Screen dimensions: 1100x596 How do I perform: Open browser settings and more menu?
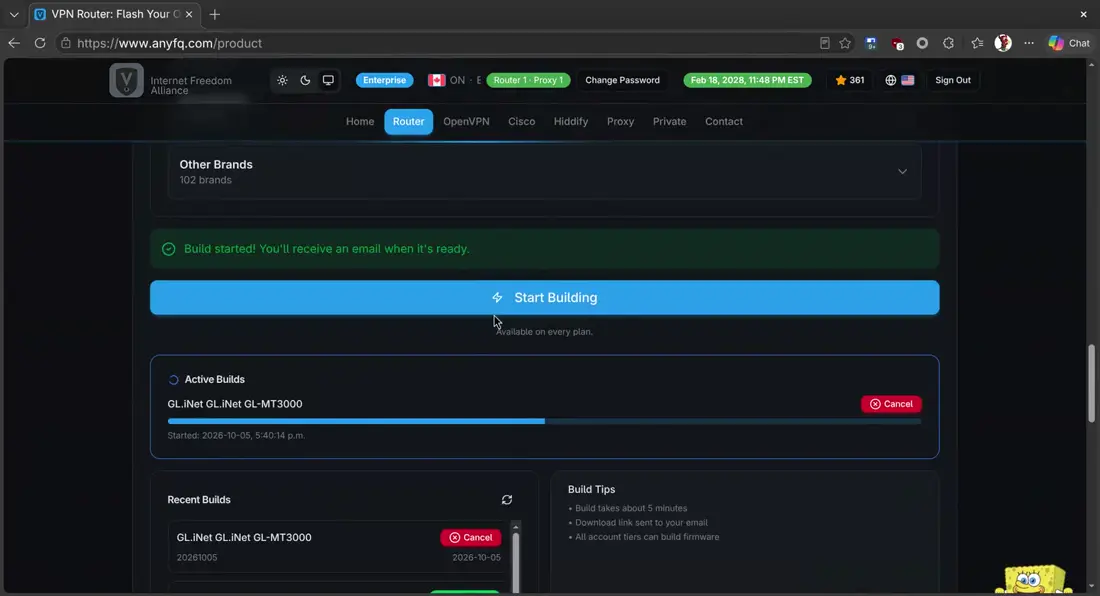(1029, 43)
